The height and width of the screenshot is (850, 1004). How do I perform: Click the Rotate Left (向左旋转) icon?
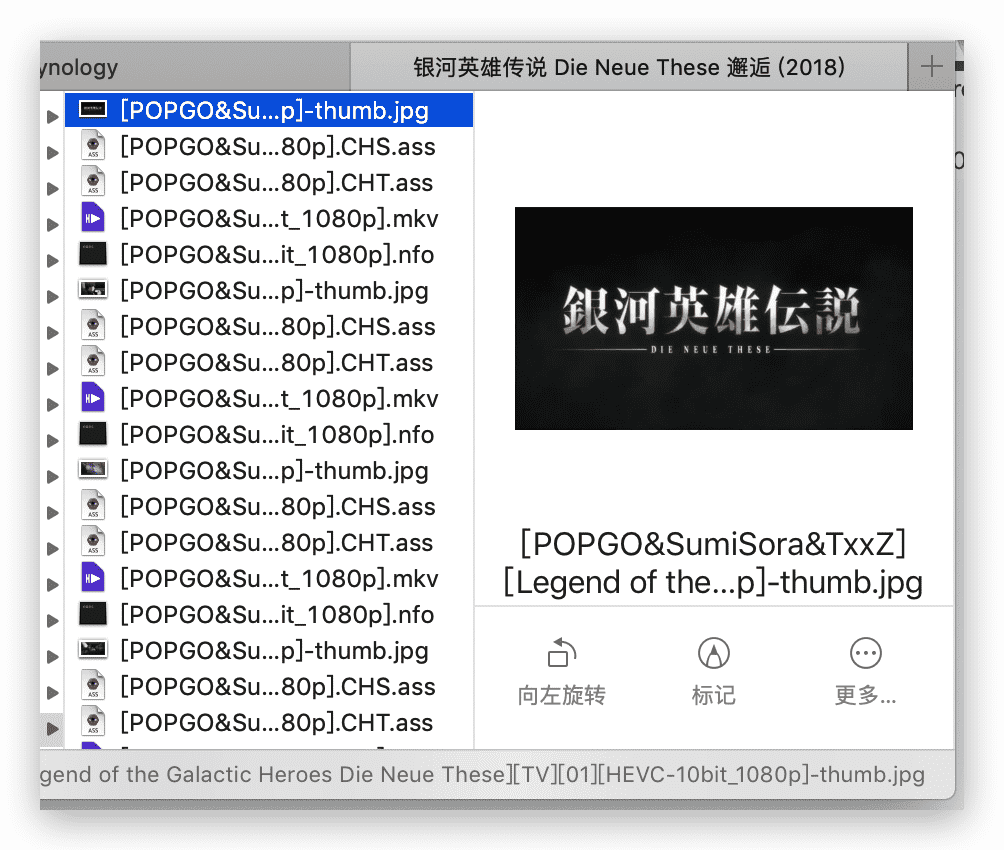pos(560,654)
